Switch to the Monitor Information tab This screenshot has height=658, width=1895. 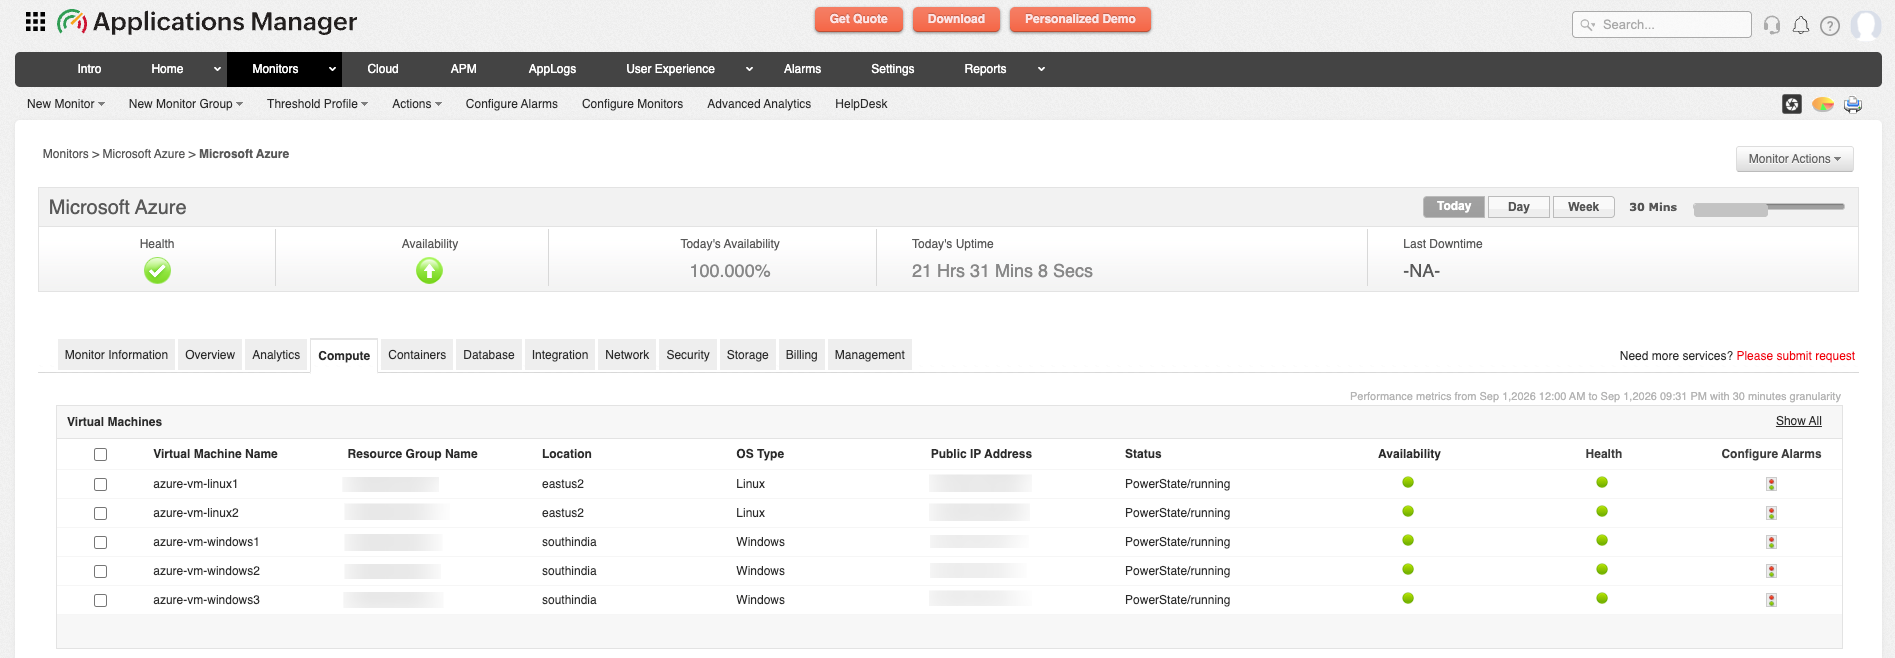116,355
